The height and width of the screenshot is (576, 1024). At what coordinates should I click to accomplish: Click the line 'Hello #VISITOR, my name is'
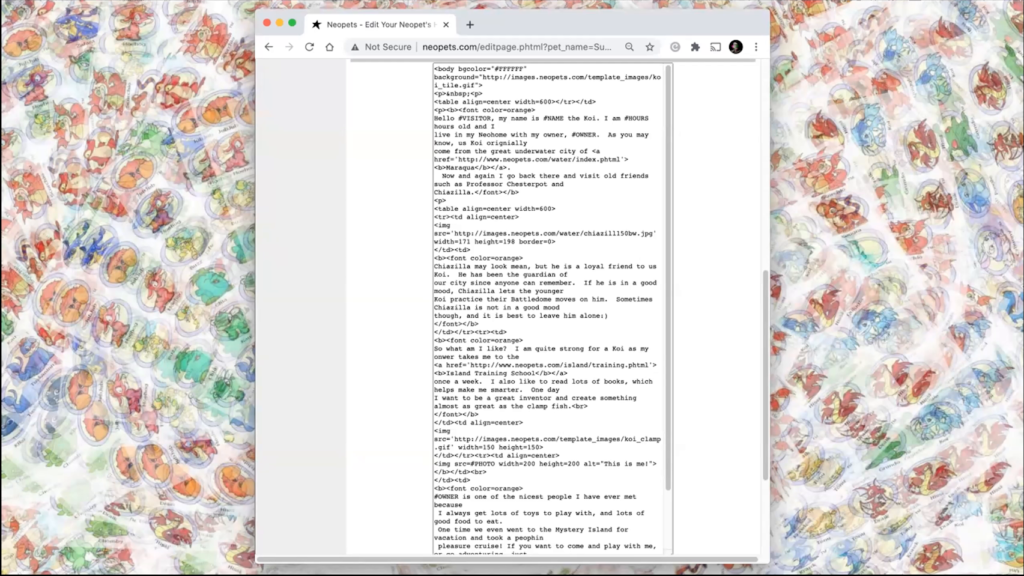pos(541,118)
